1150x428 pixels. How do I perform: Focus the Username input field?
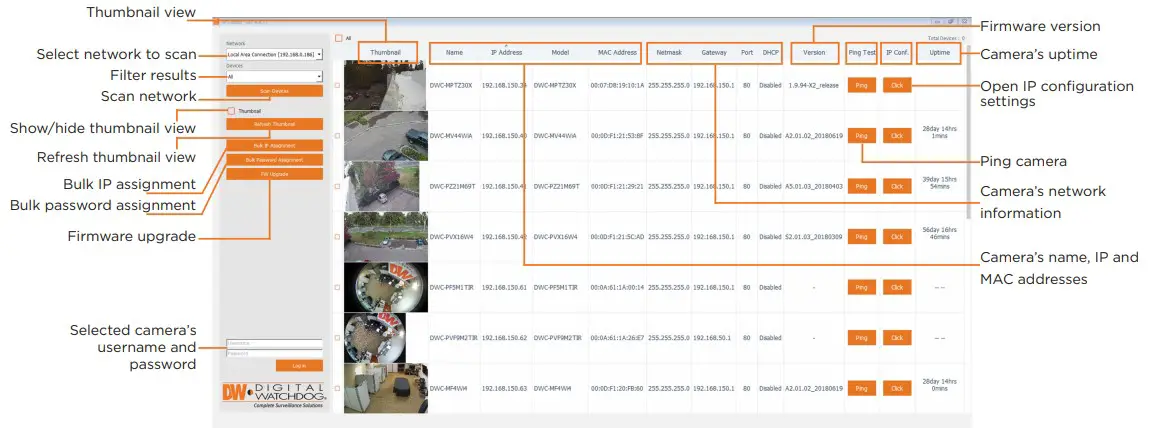click(274, 343)
